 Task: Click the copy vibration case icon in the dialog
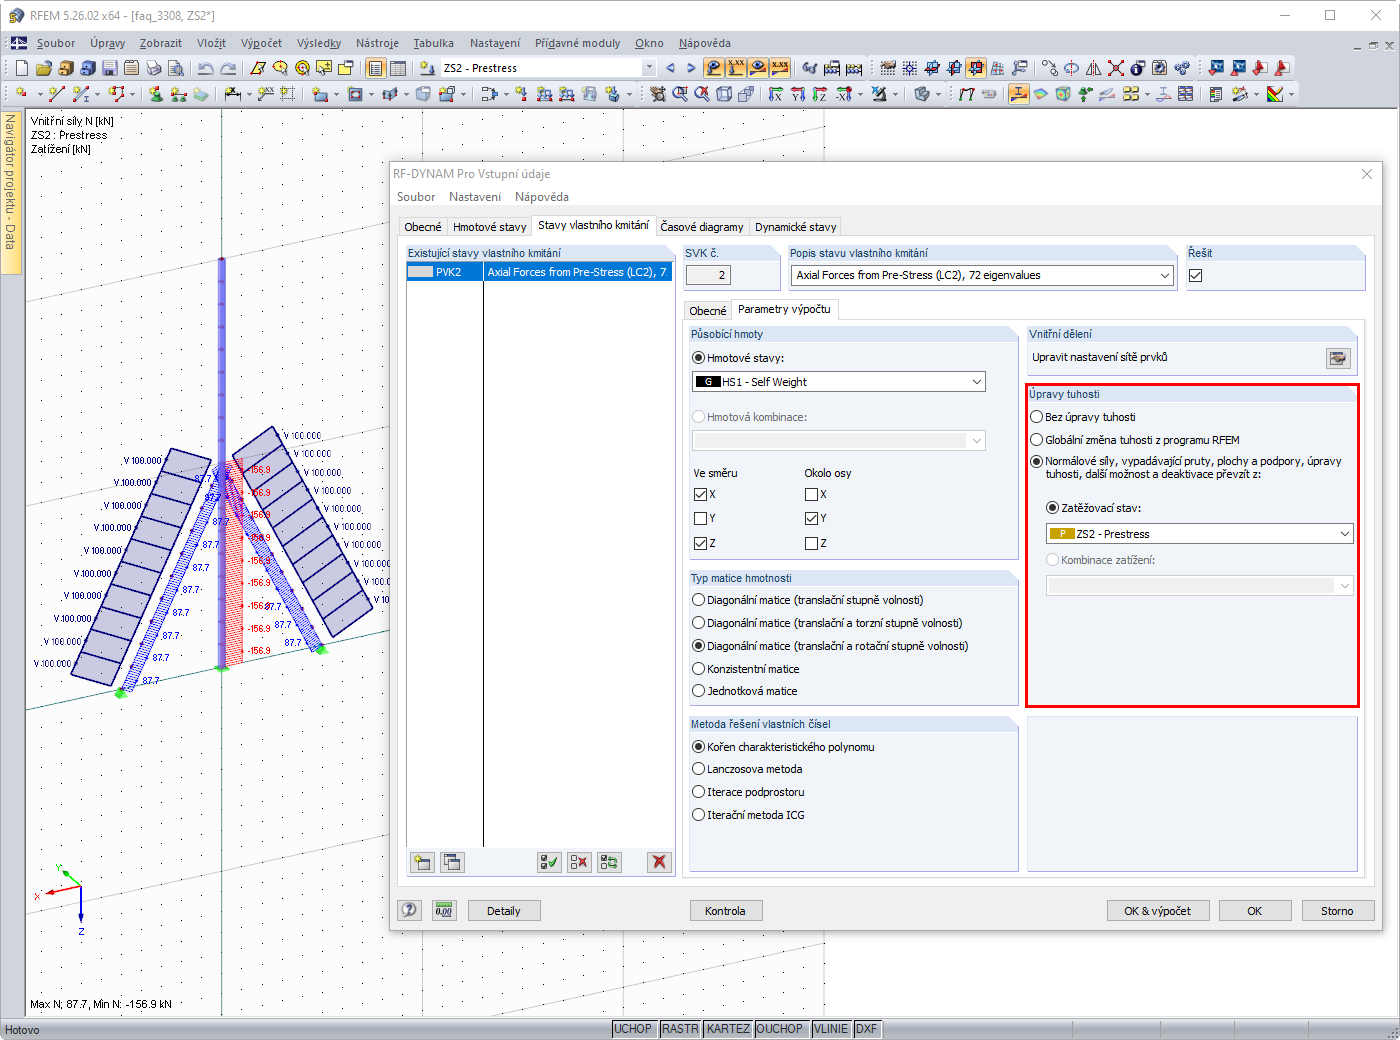point(452,862)
